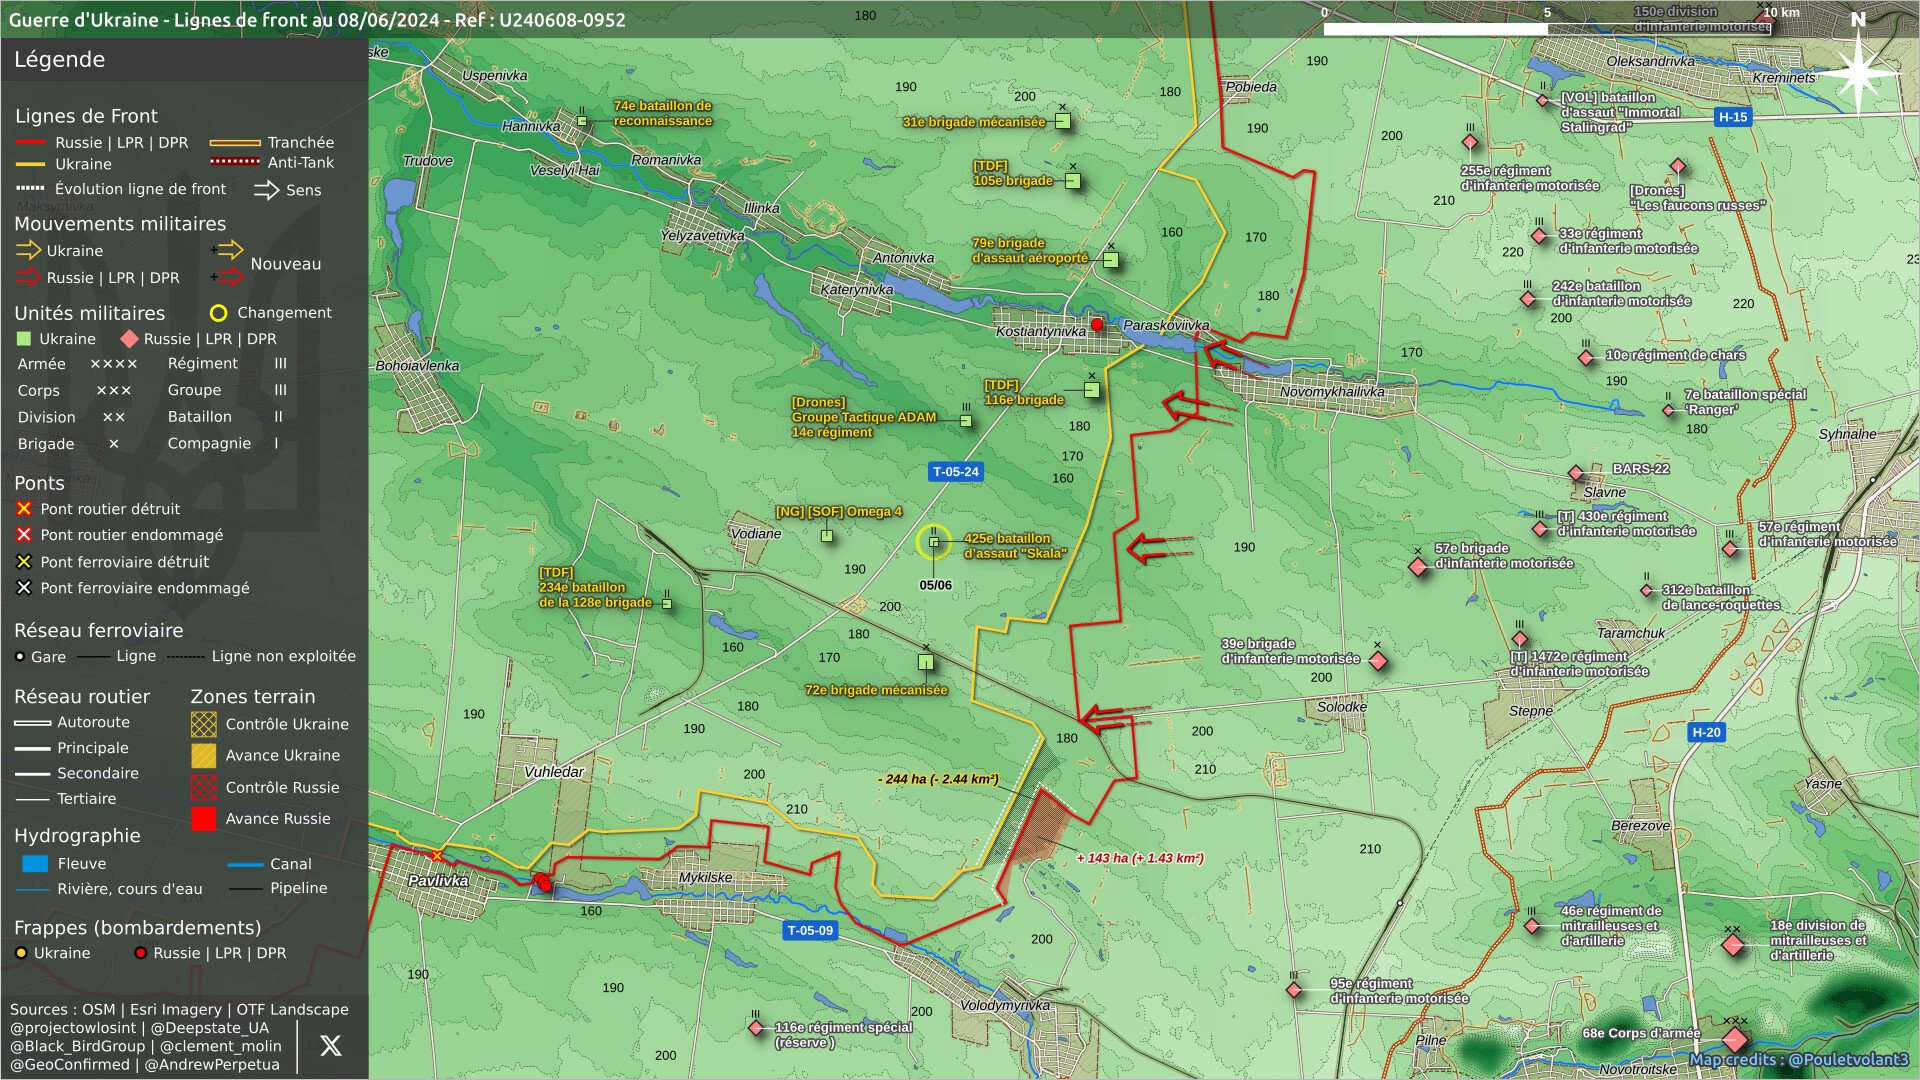Click the Contrôle Ukraine hatched swatch

click(203, 724)
